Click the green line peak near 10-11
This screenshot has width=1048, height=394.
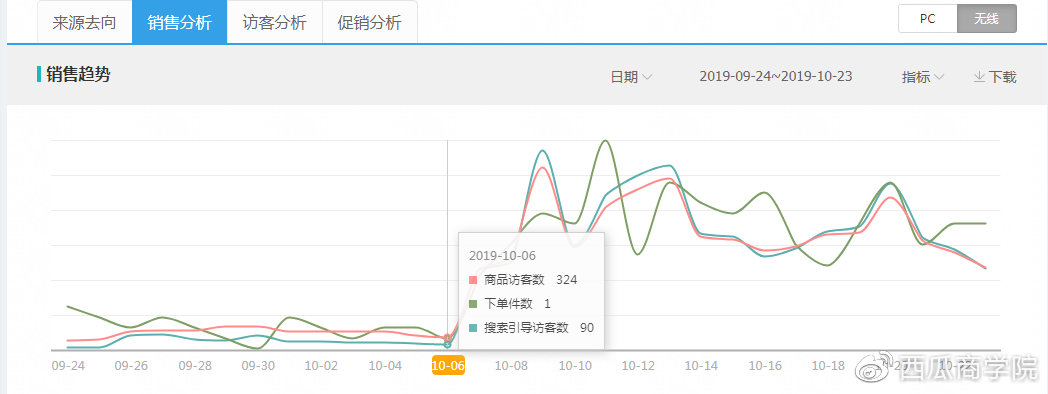click(606, 141)
